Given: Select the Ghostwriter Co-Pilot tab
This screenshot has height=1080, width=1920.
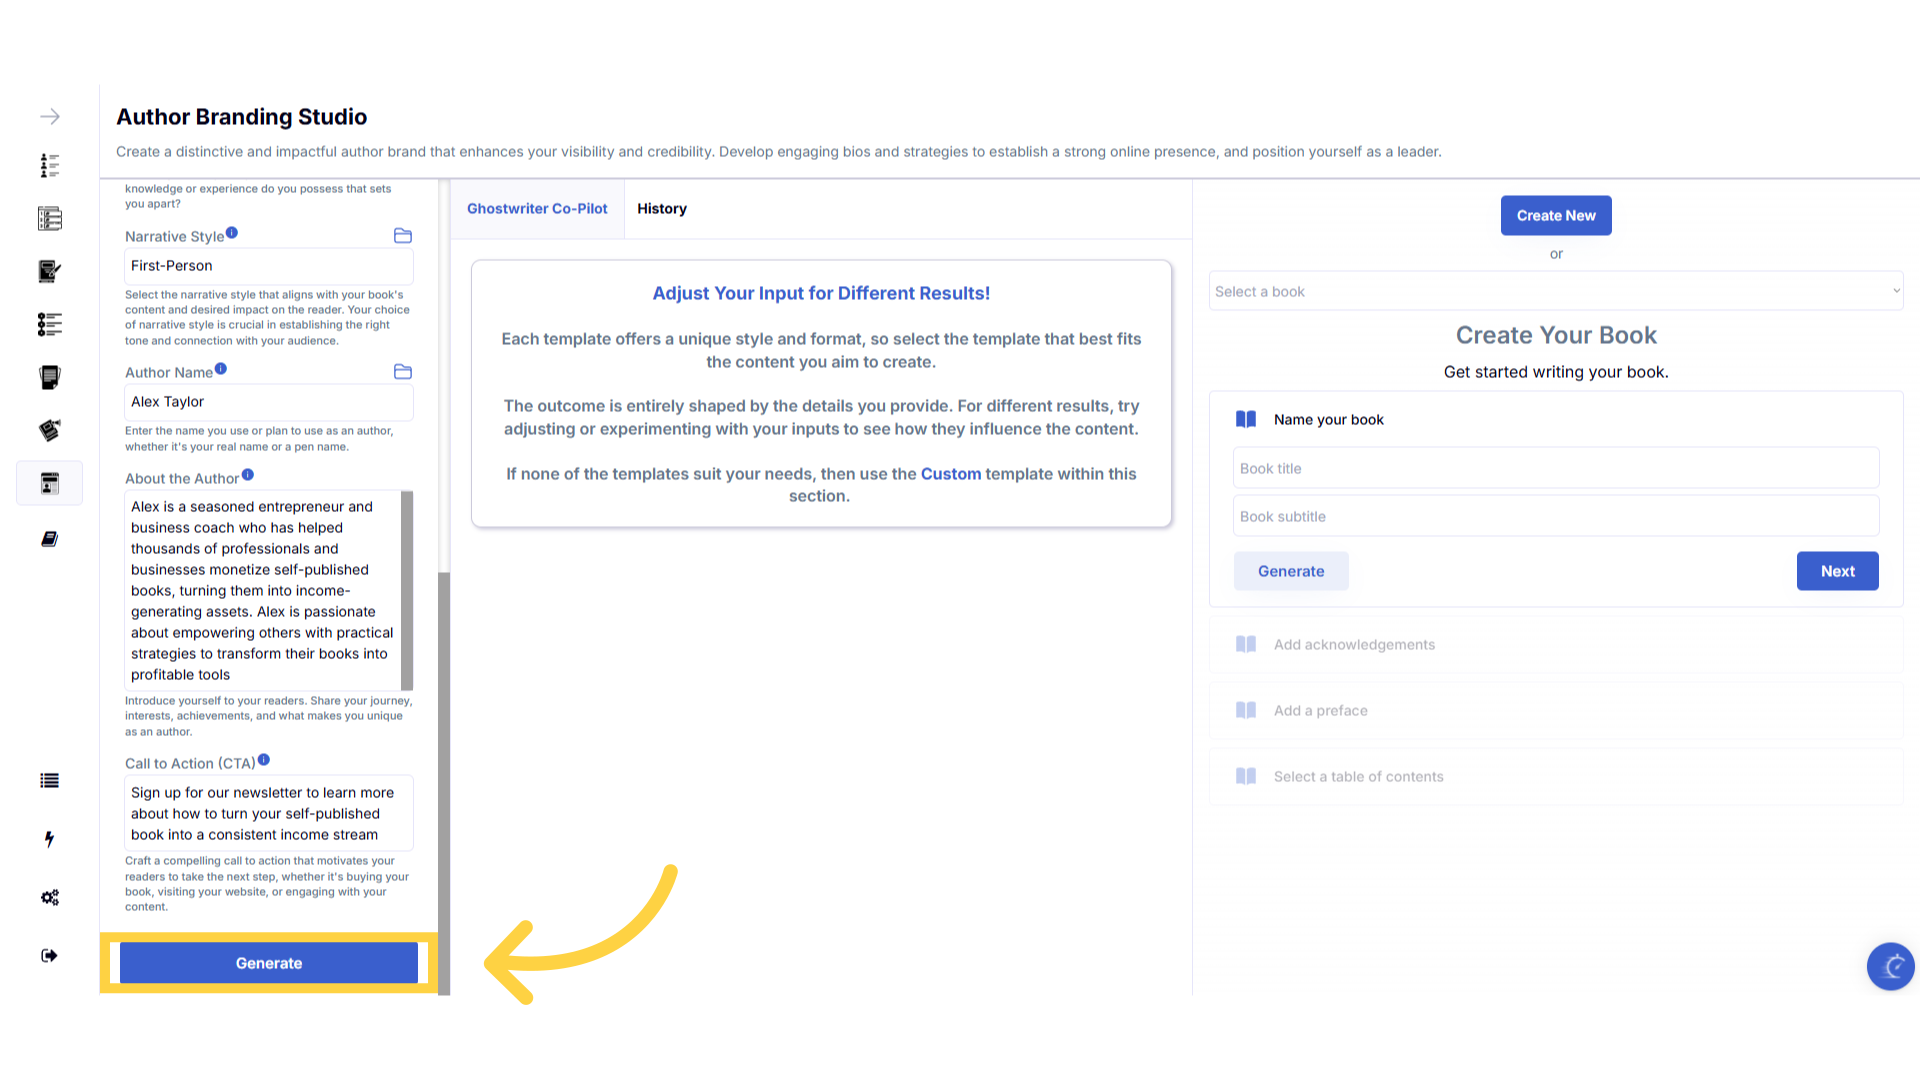Looking at the screenshot, I should tap(537, 209).
